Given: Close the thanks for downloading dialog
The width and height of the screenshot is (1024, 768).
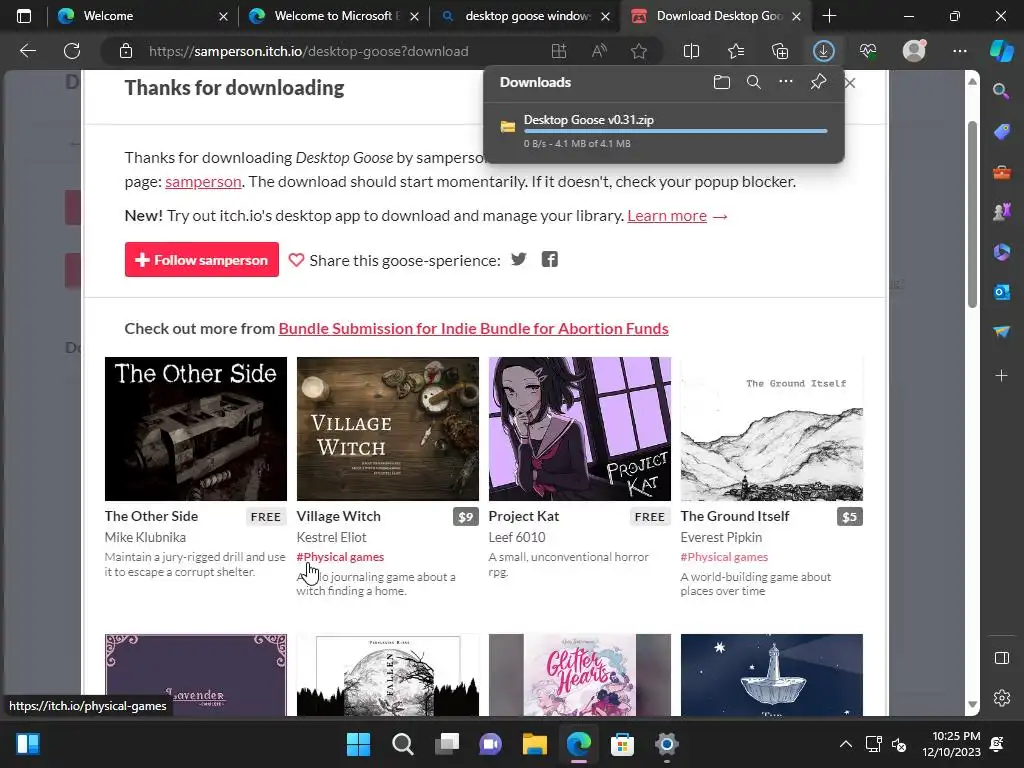Looking at the screenshot, I should pyautogui.click(x=850, y=83).
